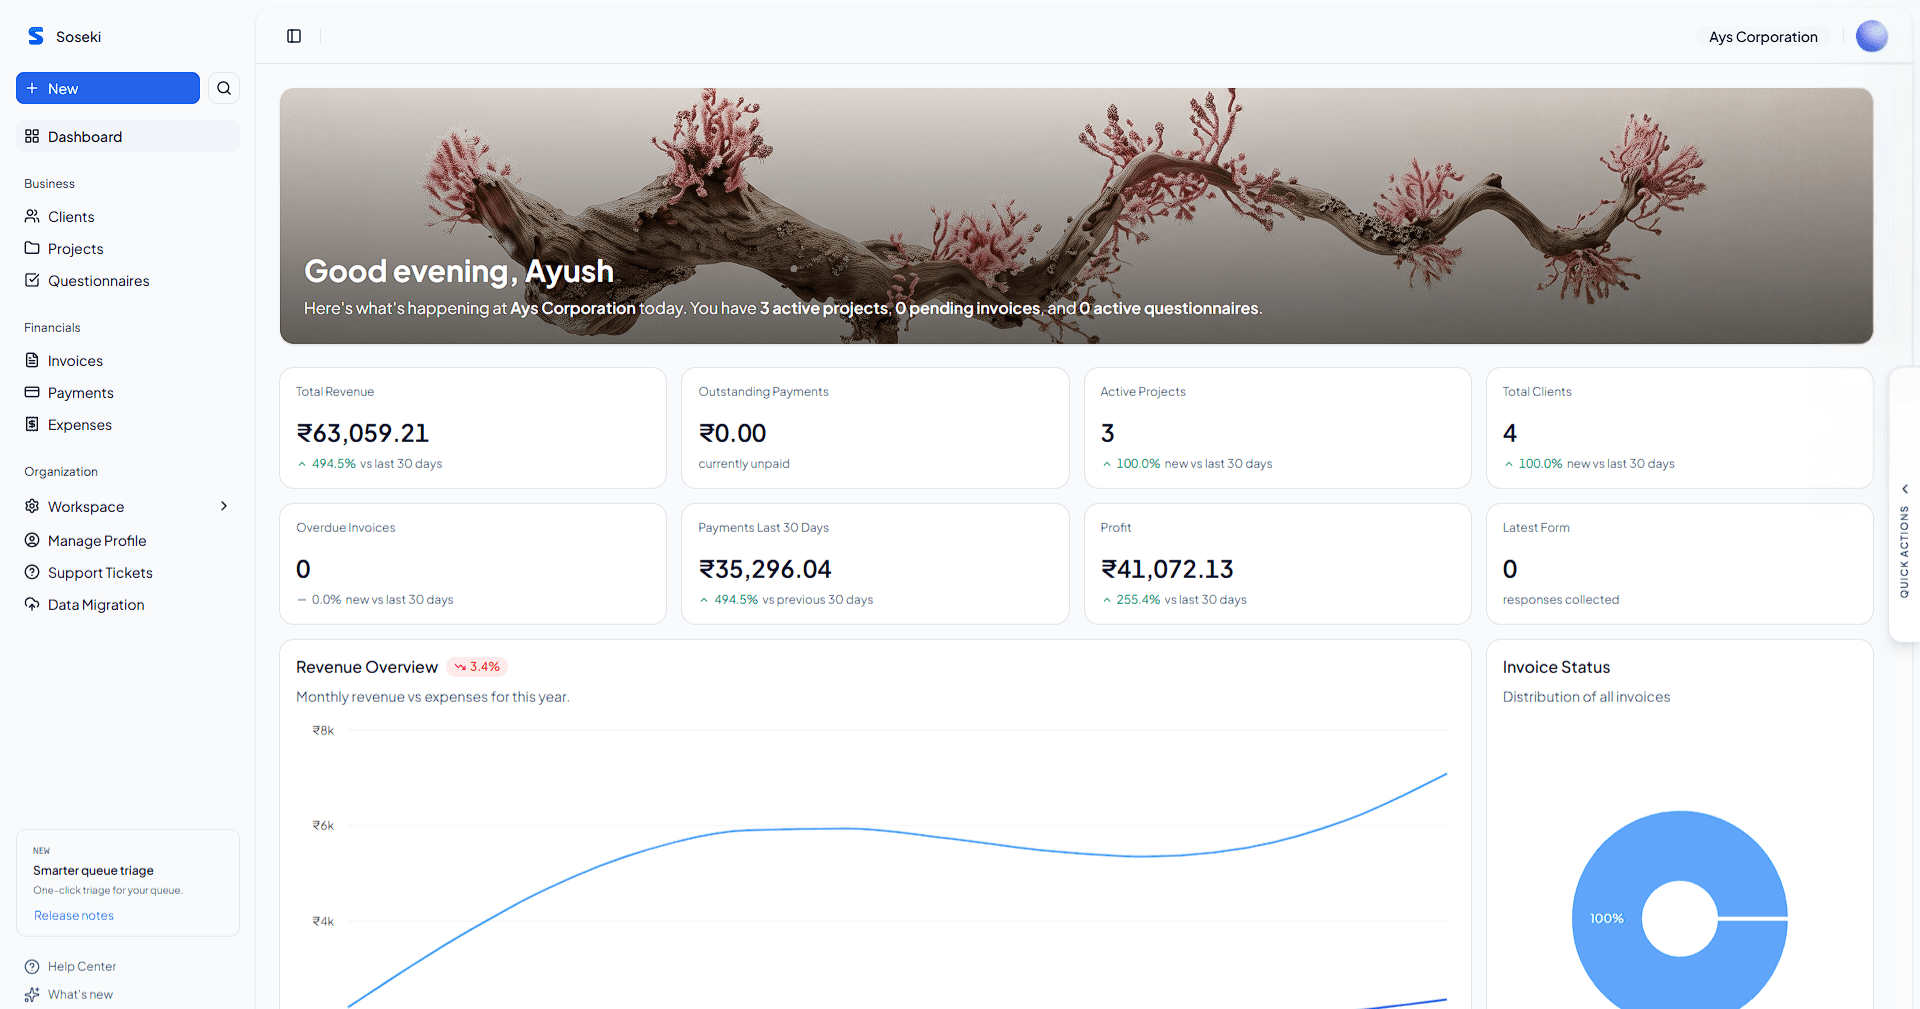Click the New button
Image resolution: width=1920 pixels, height=1009 pixels.
(x=108, y=88)
